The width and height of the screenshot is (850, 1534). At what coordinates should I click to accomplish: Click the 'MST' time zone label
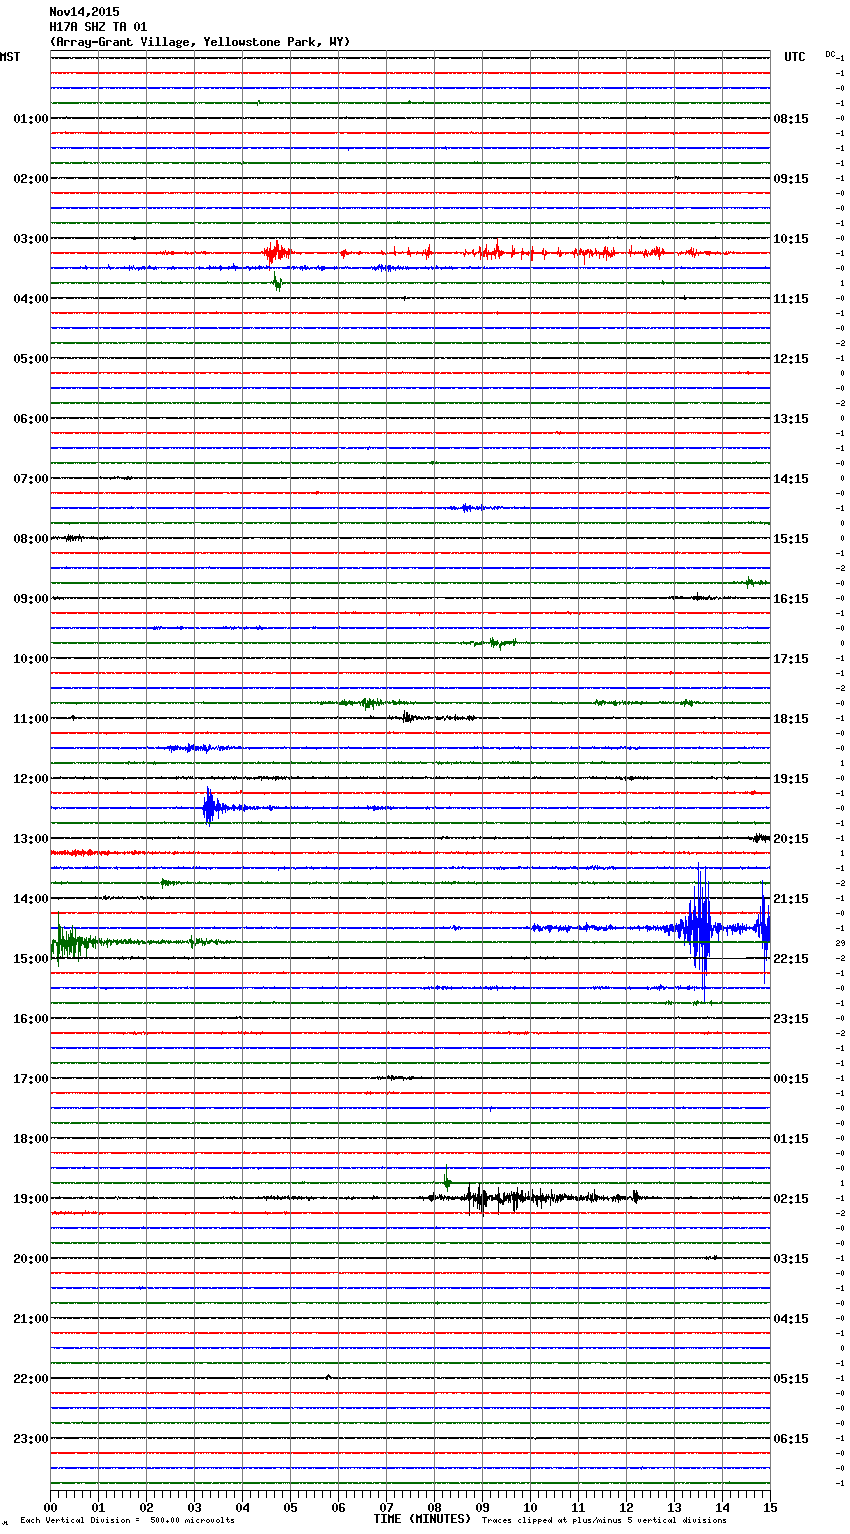pyautogui.click(x=10, y=57)
